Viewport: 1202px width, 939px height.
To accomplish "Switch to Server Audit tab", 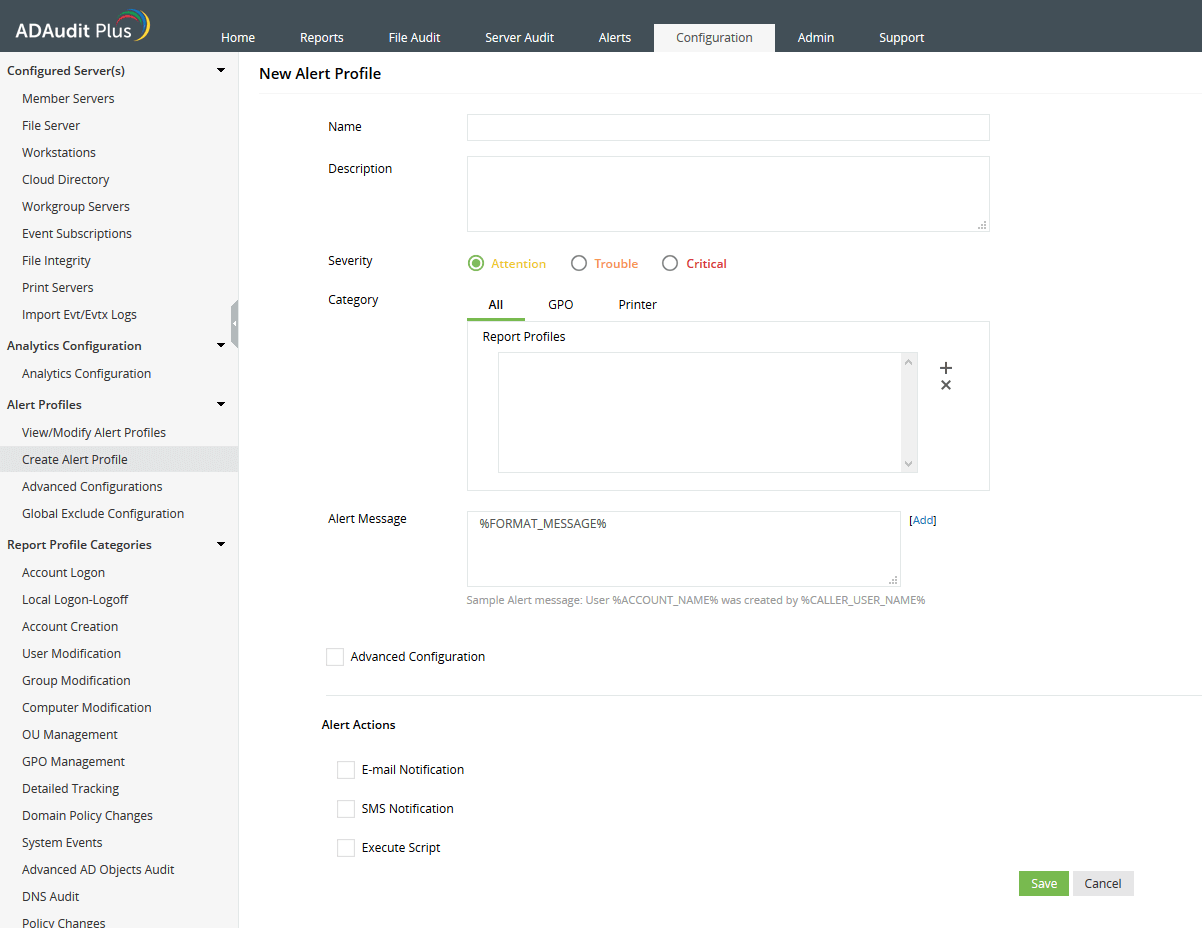I will (520, 38).
